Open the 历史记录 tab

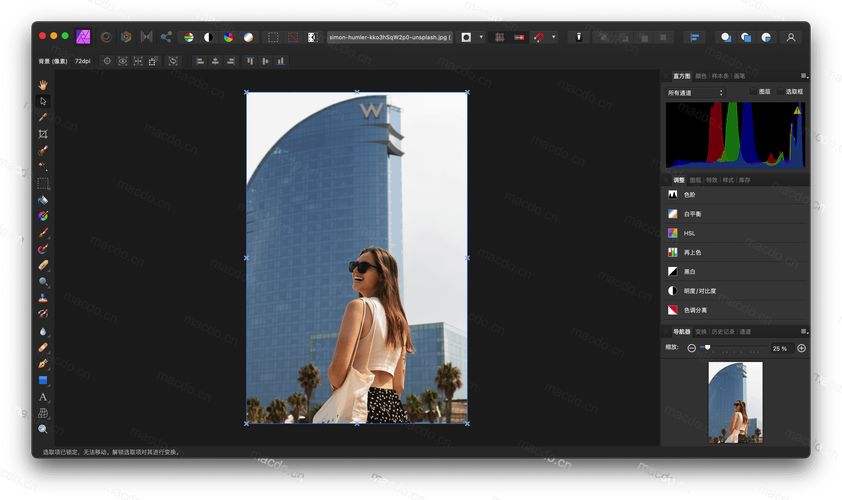[722, 331]
